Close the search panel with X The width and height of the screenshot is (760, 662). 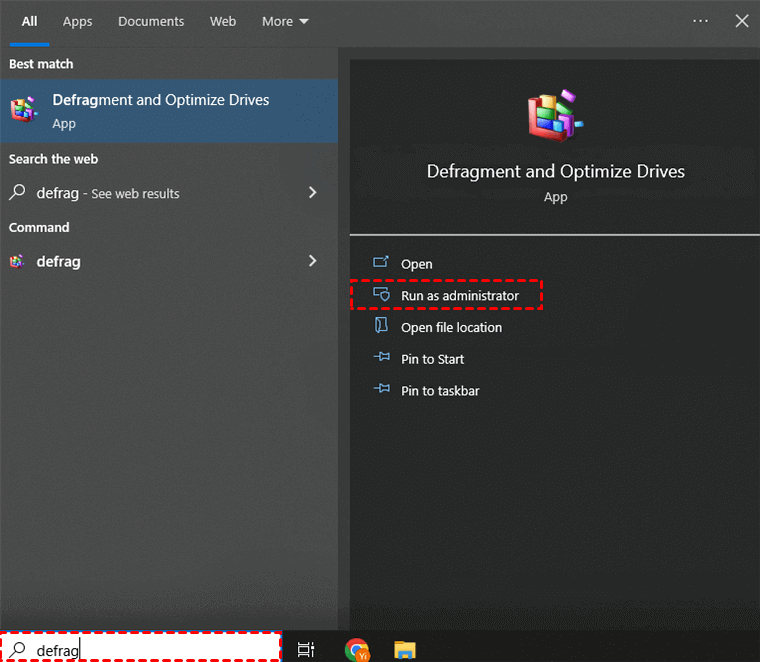tap(742, 21)
